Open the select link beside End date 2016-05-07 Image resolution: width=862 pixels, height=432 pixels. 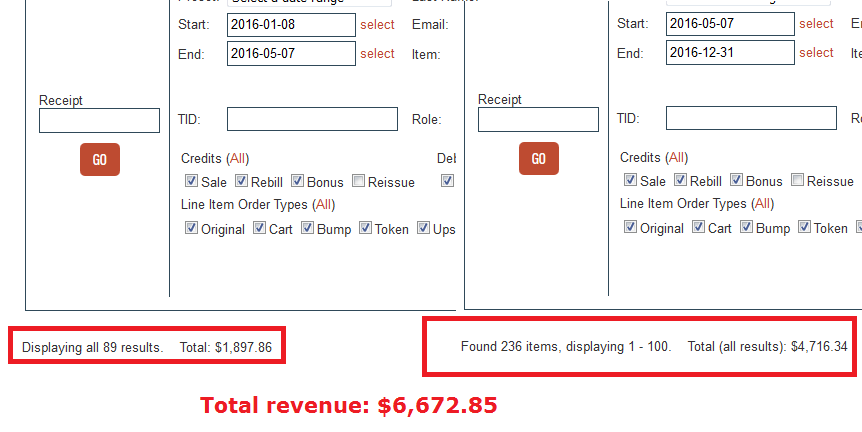point(377,54)
